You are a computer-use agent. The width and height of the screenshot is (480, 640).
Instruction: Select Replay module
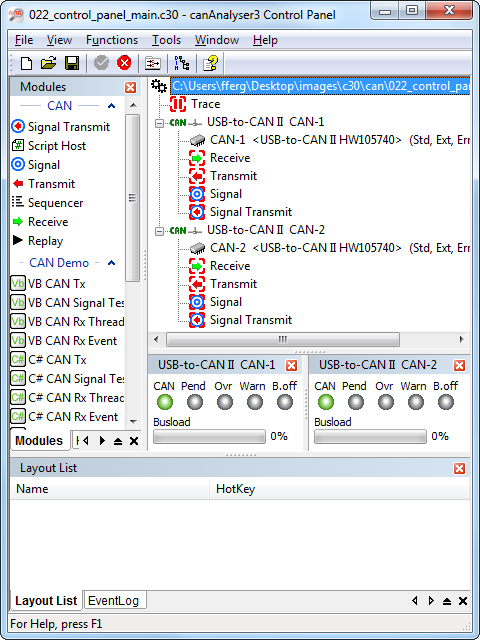pos(38,241)
